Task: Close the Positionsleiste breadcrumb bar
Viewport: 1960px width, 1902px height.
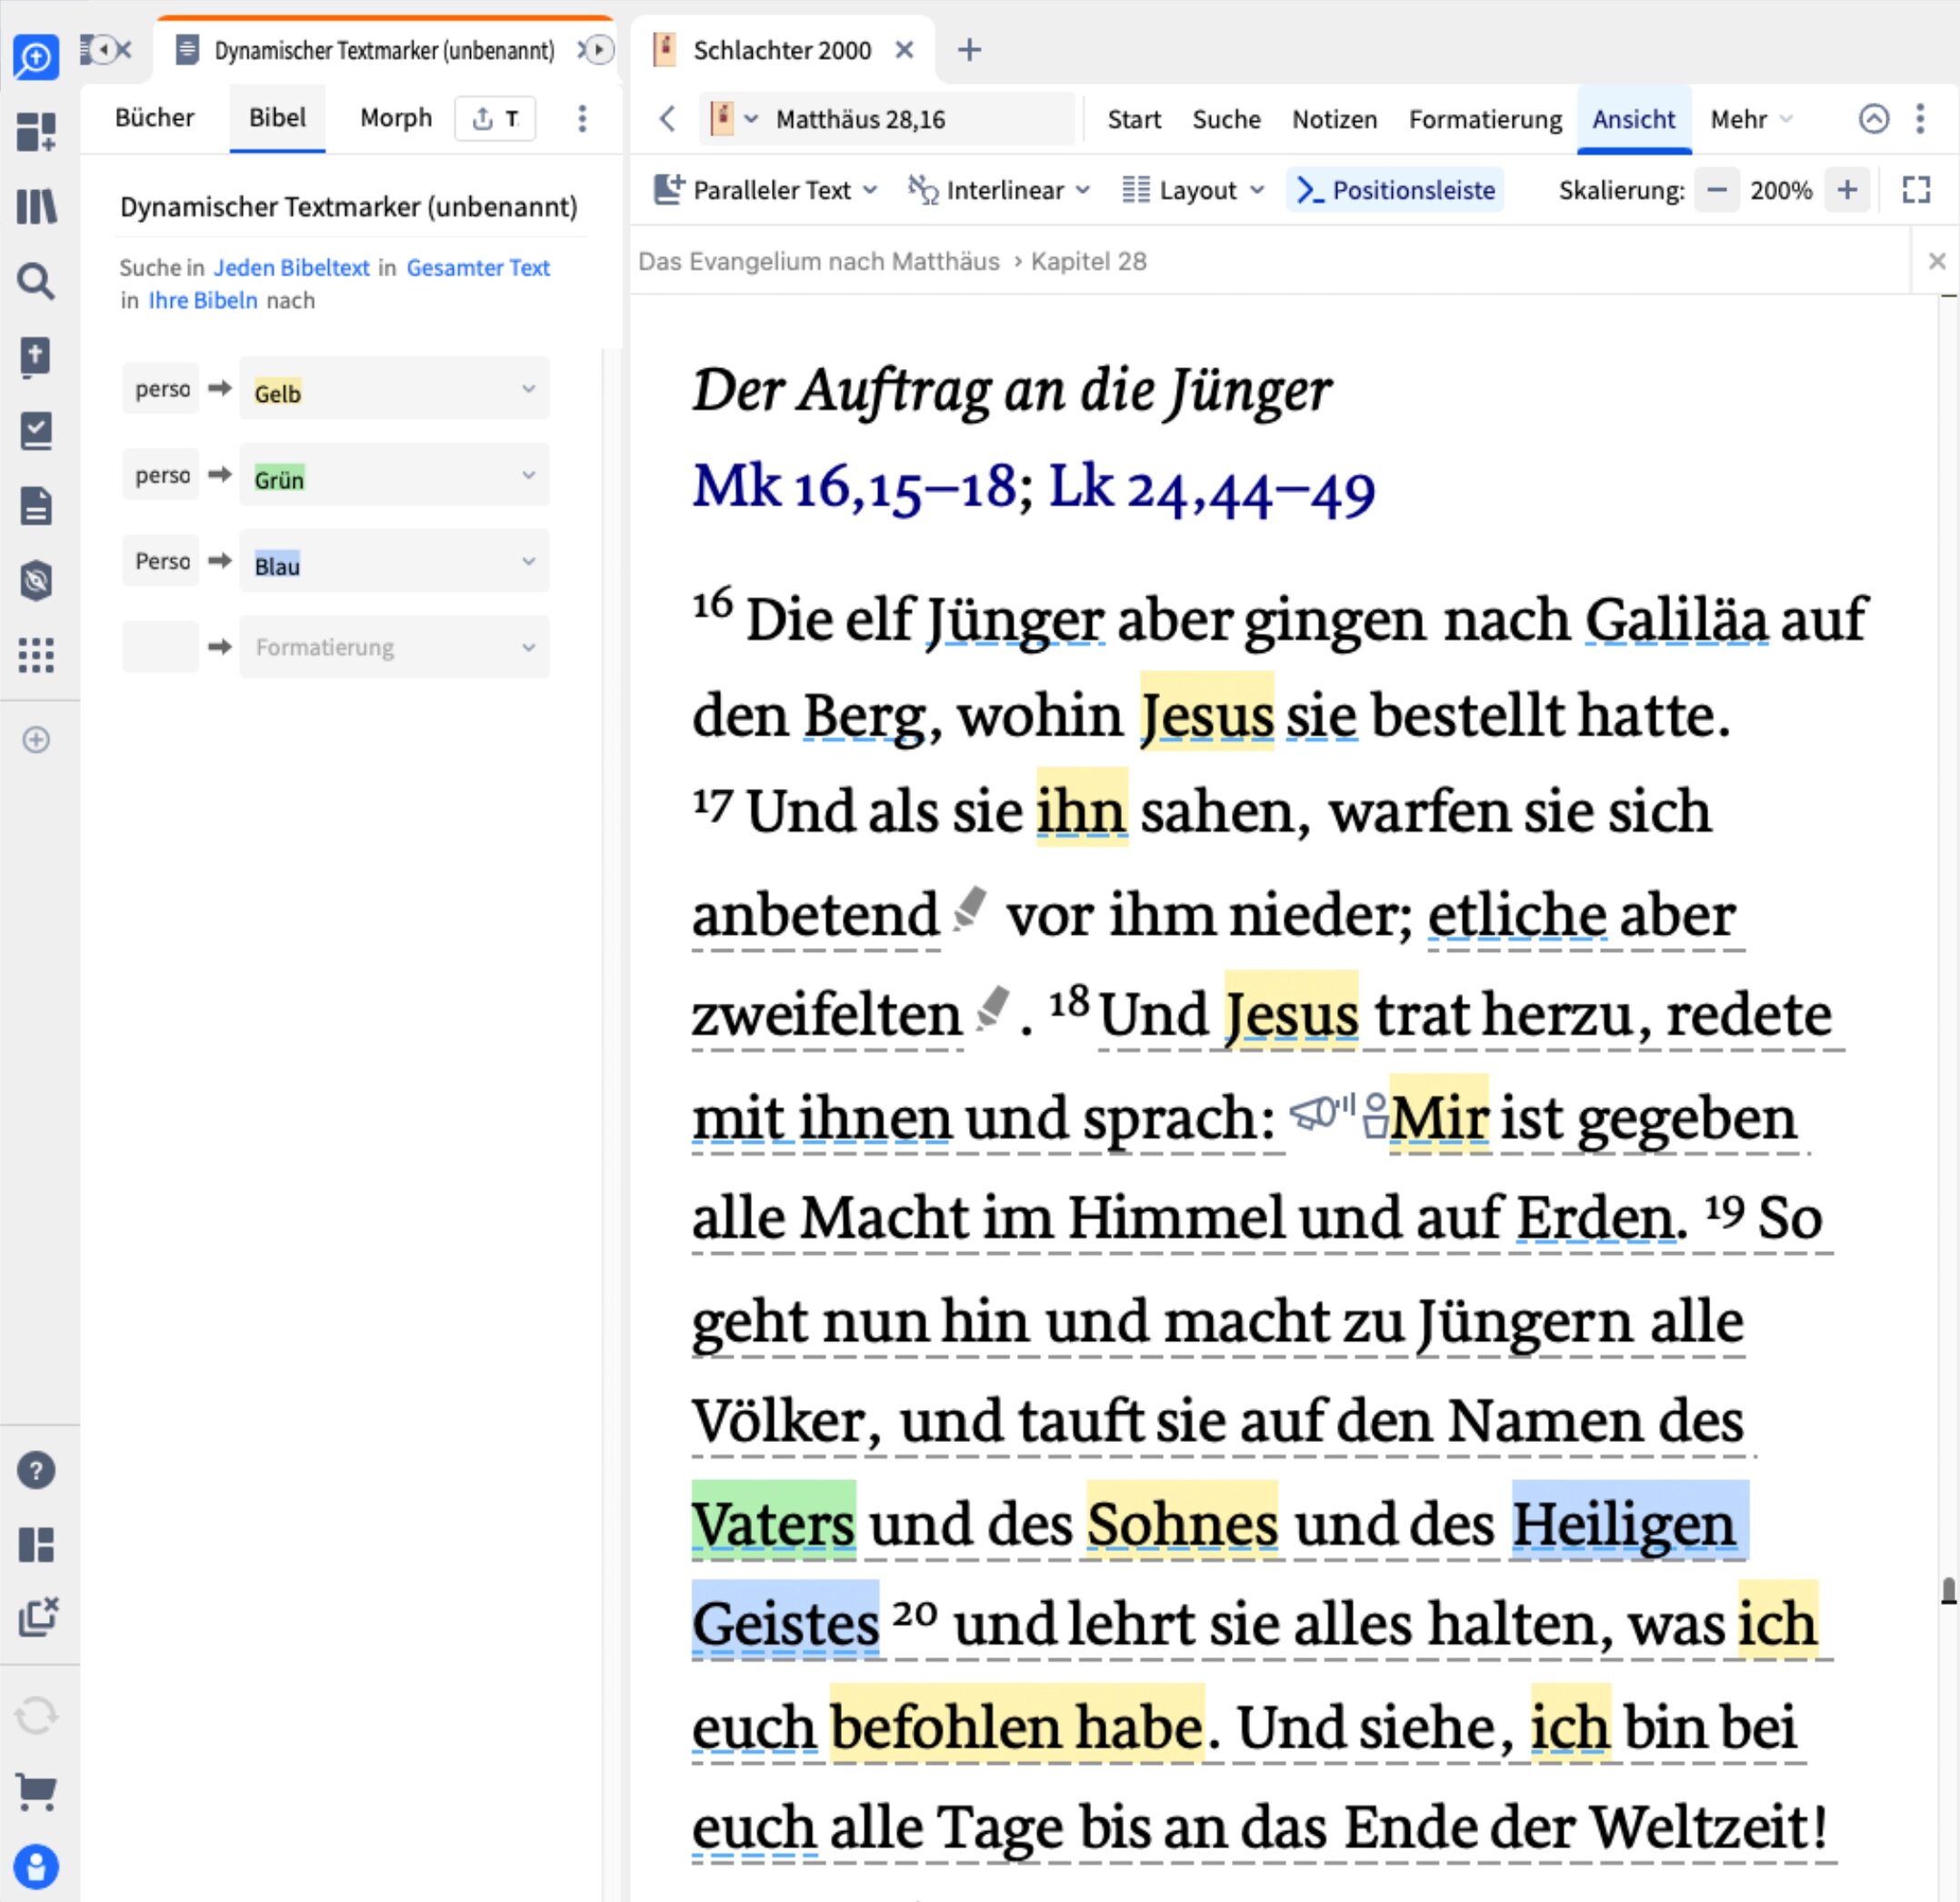Action: (1936, 261)
